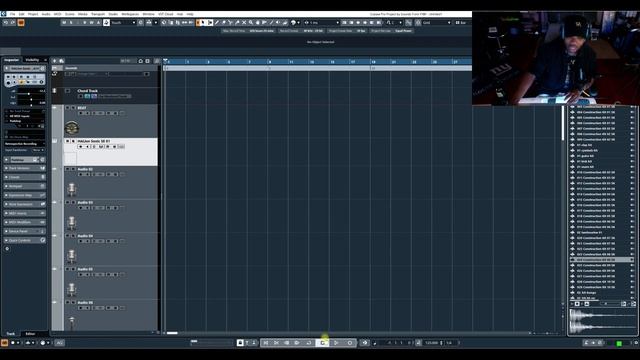Click the Audio 03 microphone icon

point(71,222)
